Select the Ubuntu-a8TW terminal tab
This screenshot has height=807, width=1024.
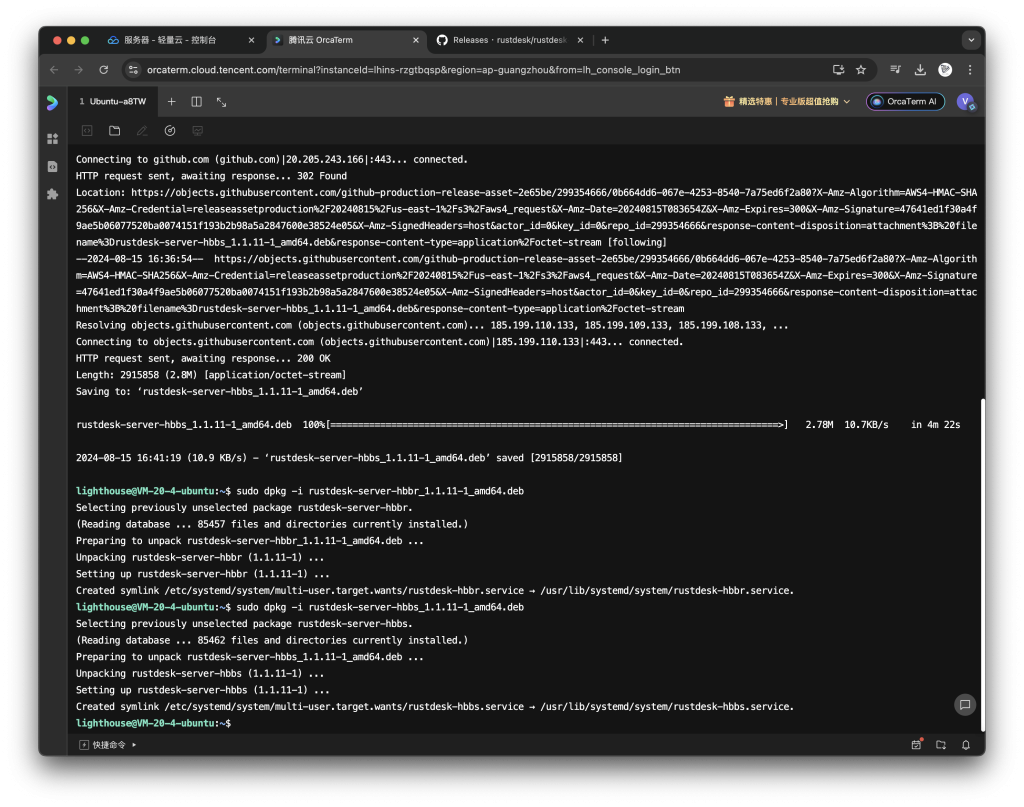coord(113,102)
